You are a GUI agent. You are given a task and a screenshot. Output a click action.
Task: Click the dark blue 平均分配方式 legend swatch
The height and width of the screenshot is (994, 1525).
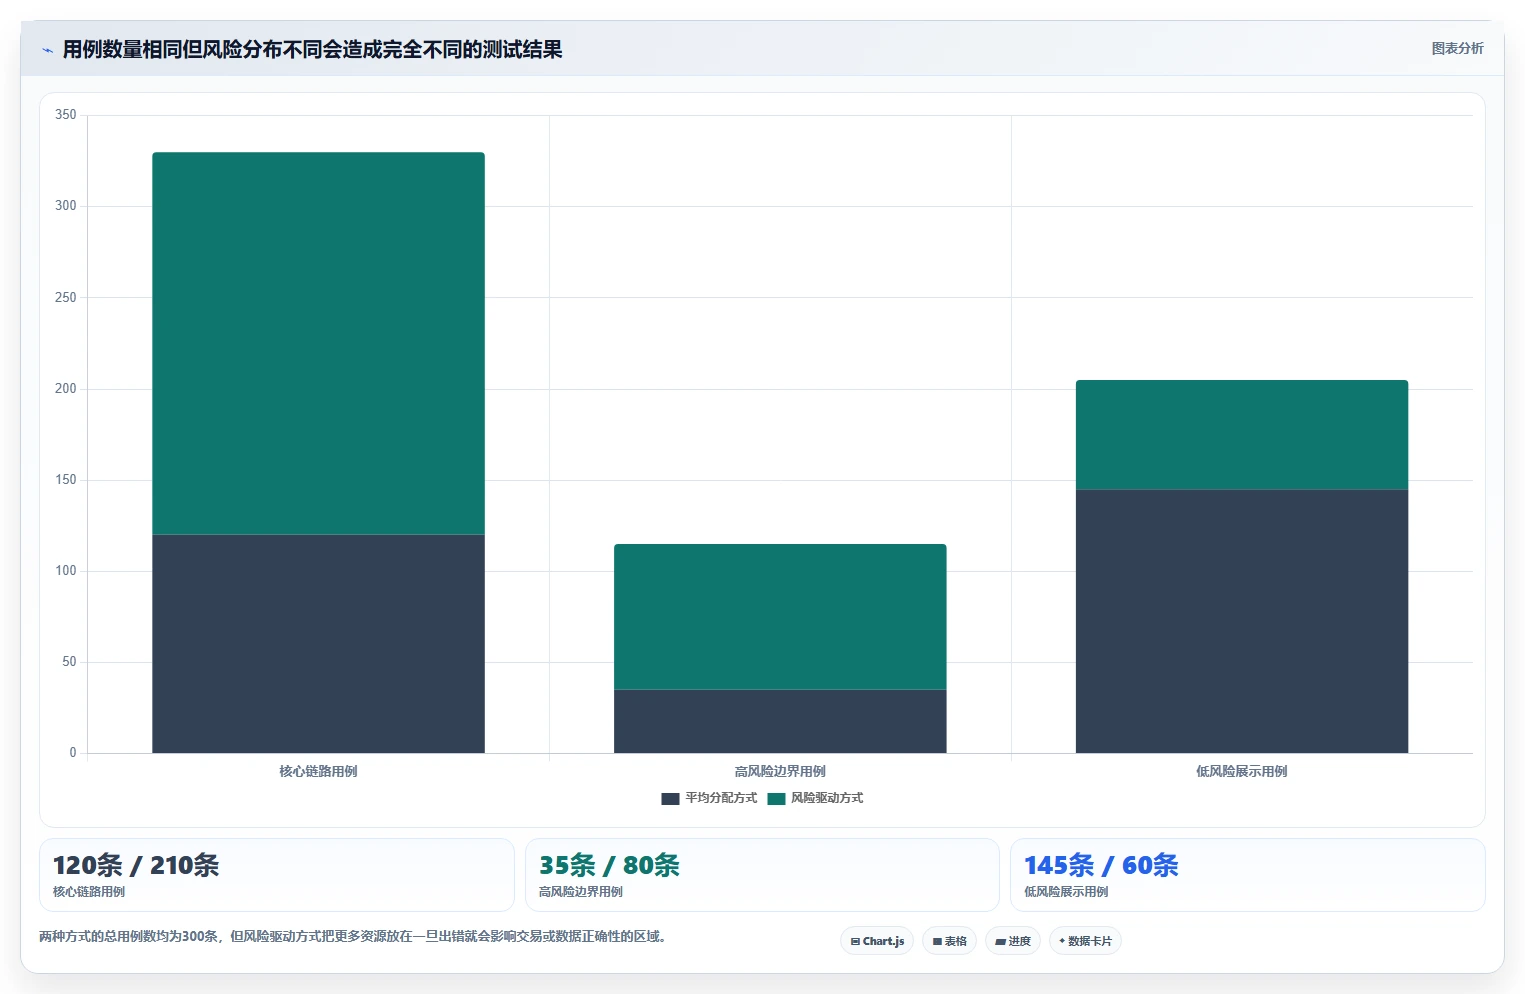click(670, 798)
